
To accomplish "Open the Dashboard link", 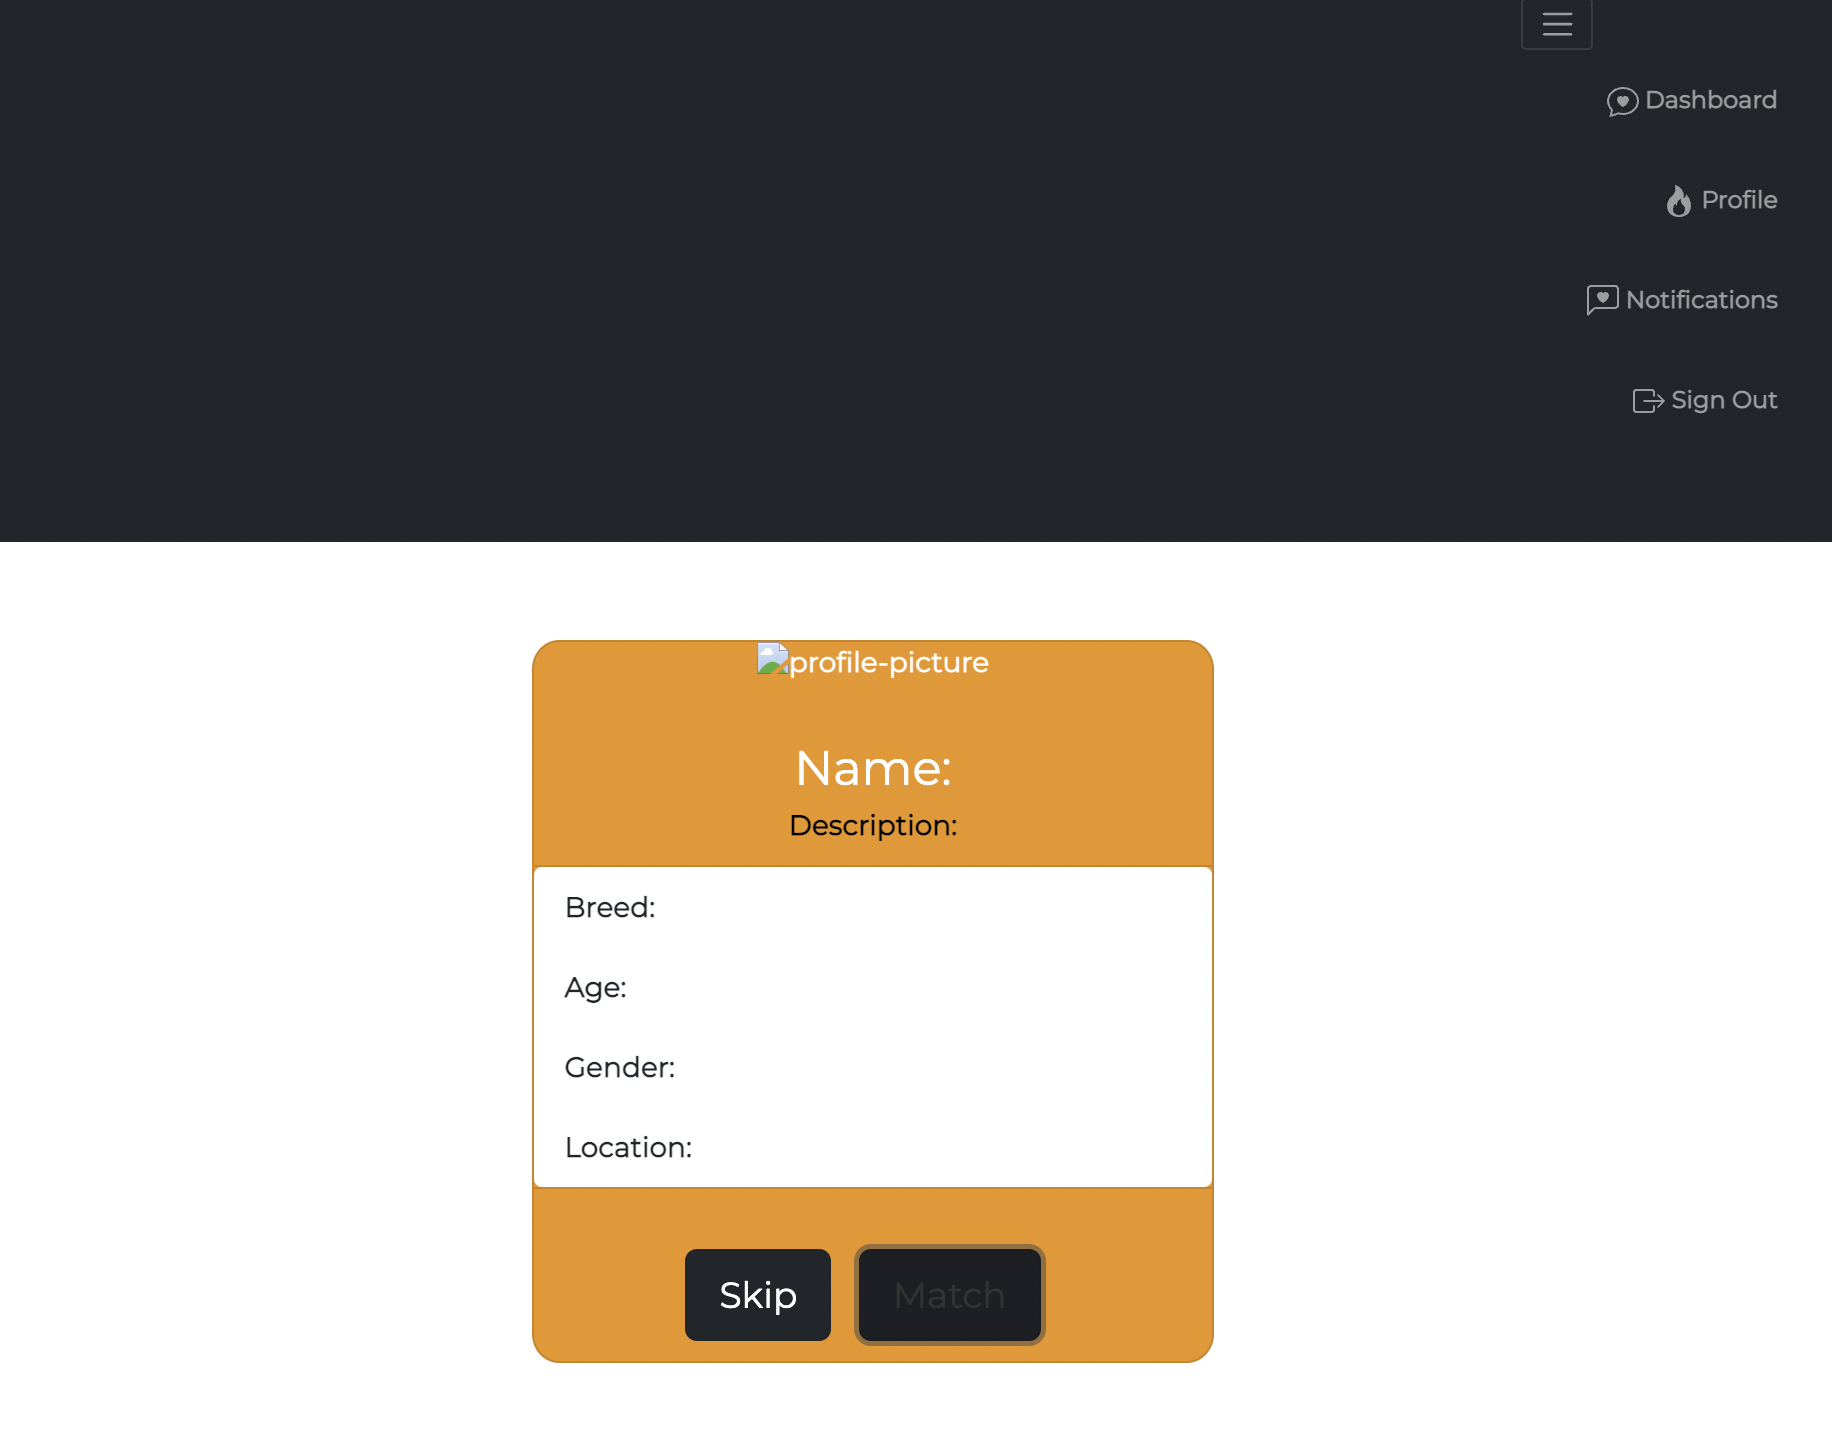I will (x=1692, y=100).
